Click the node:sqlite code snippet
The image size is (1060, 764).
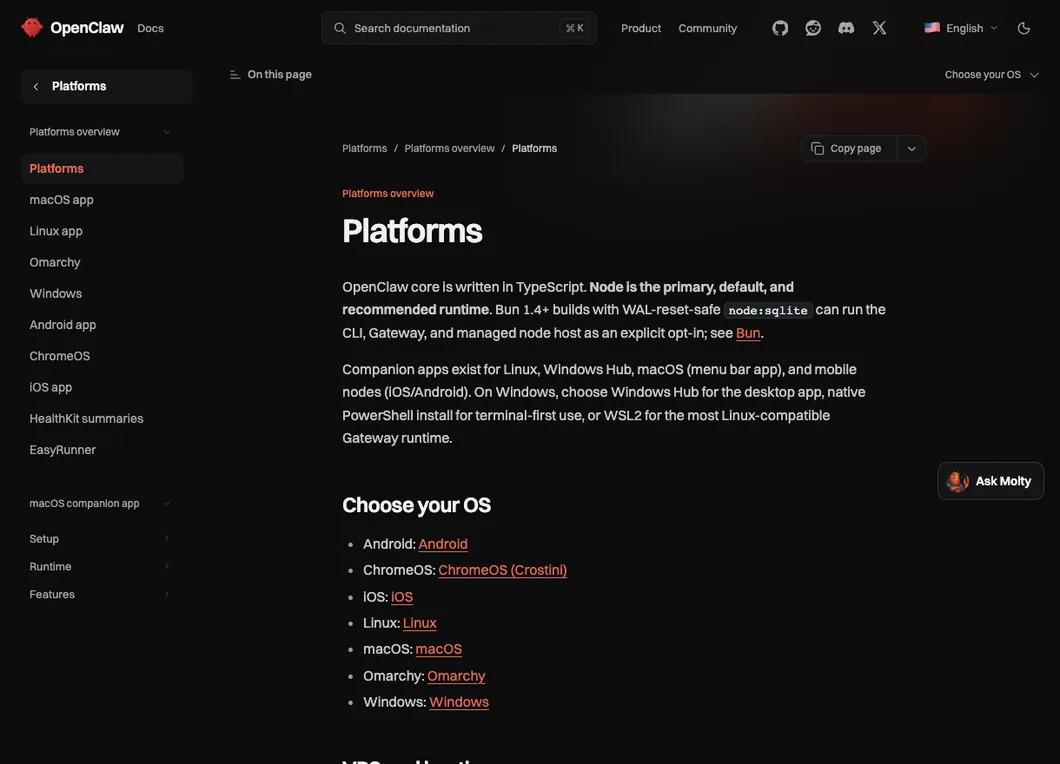click(768, 310)
